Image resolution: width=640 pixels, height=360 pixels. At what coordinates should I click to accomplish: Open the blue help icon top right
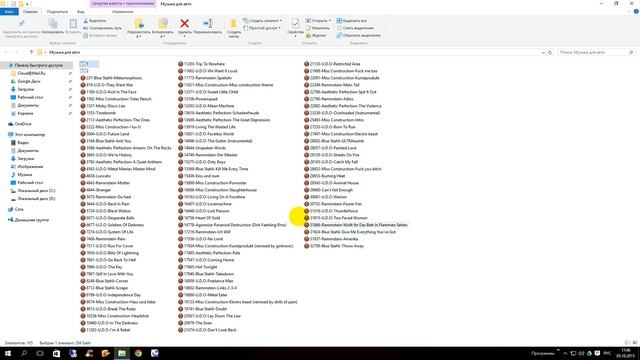click(636, 11)
